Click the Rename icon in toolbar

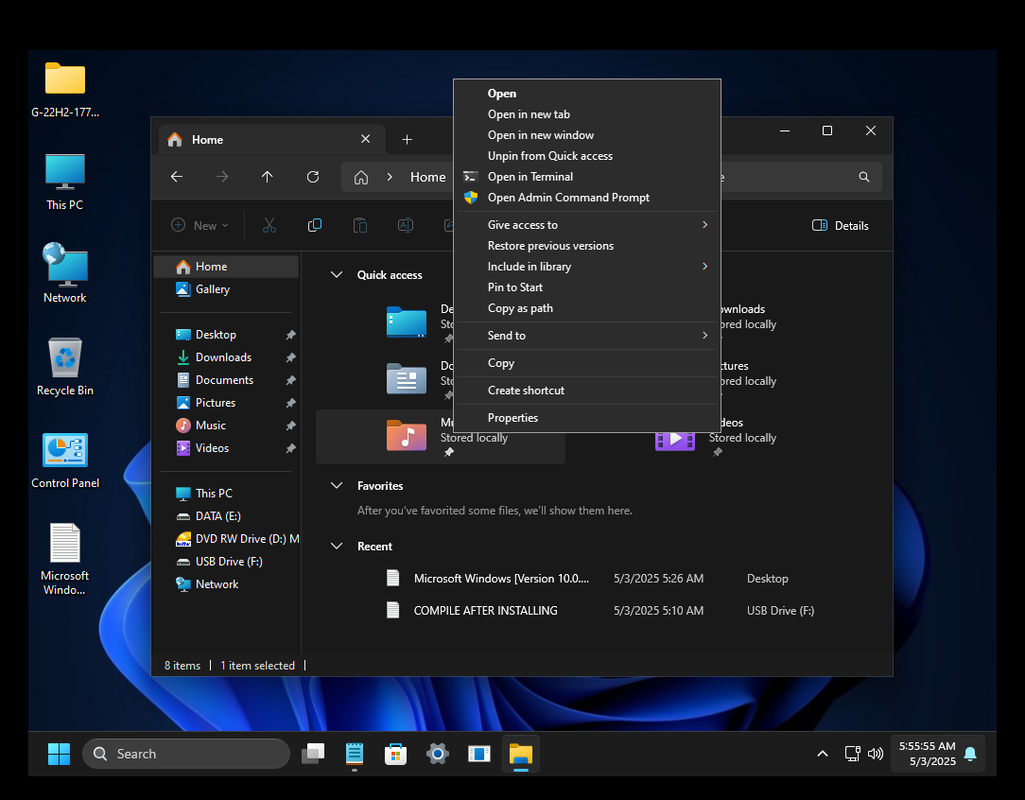click(x=405, y=225)
